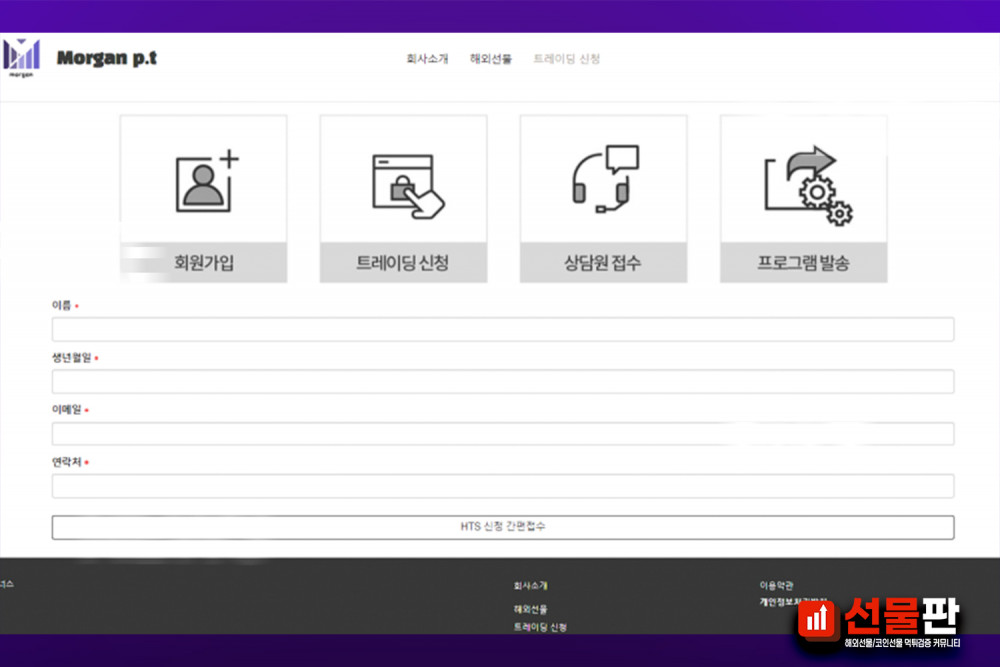Image resolution: width=1000 pixels, height=667 pixels.
Task: Click the Morgan logo in the header
Action: coord(22,57)
